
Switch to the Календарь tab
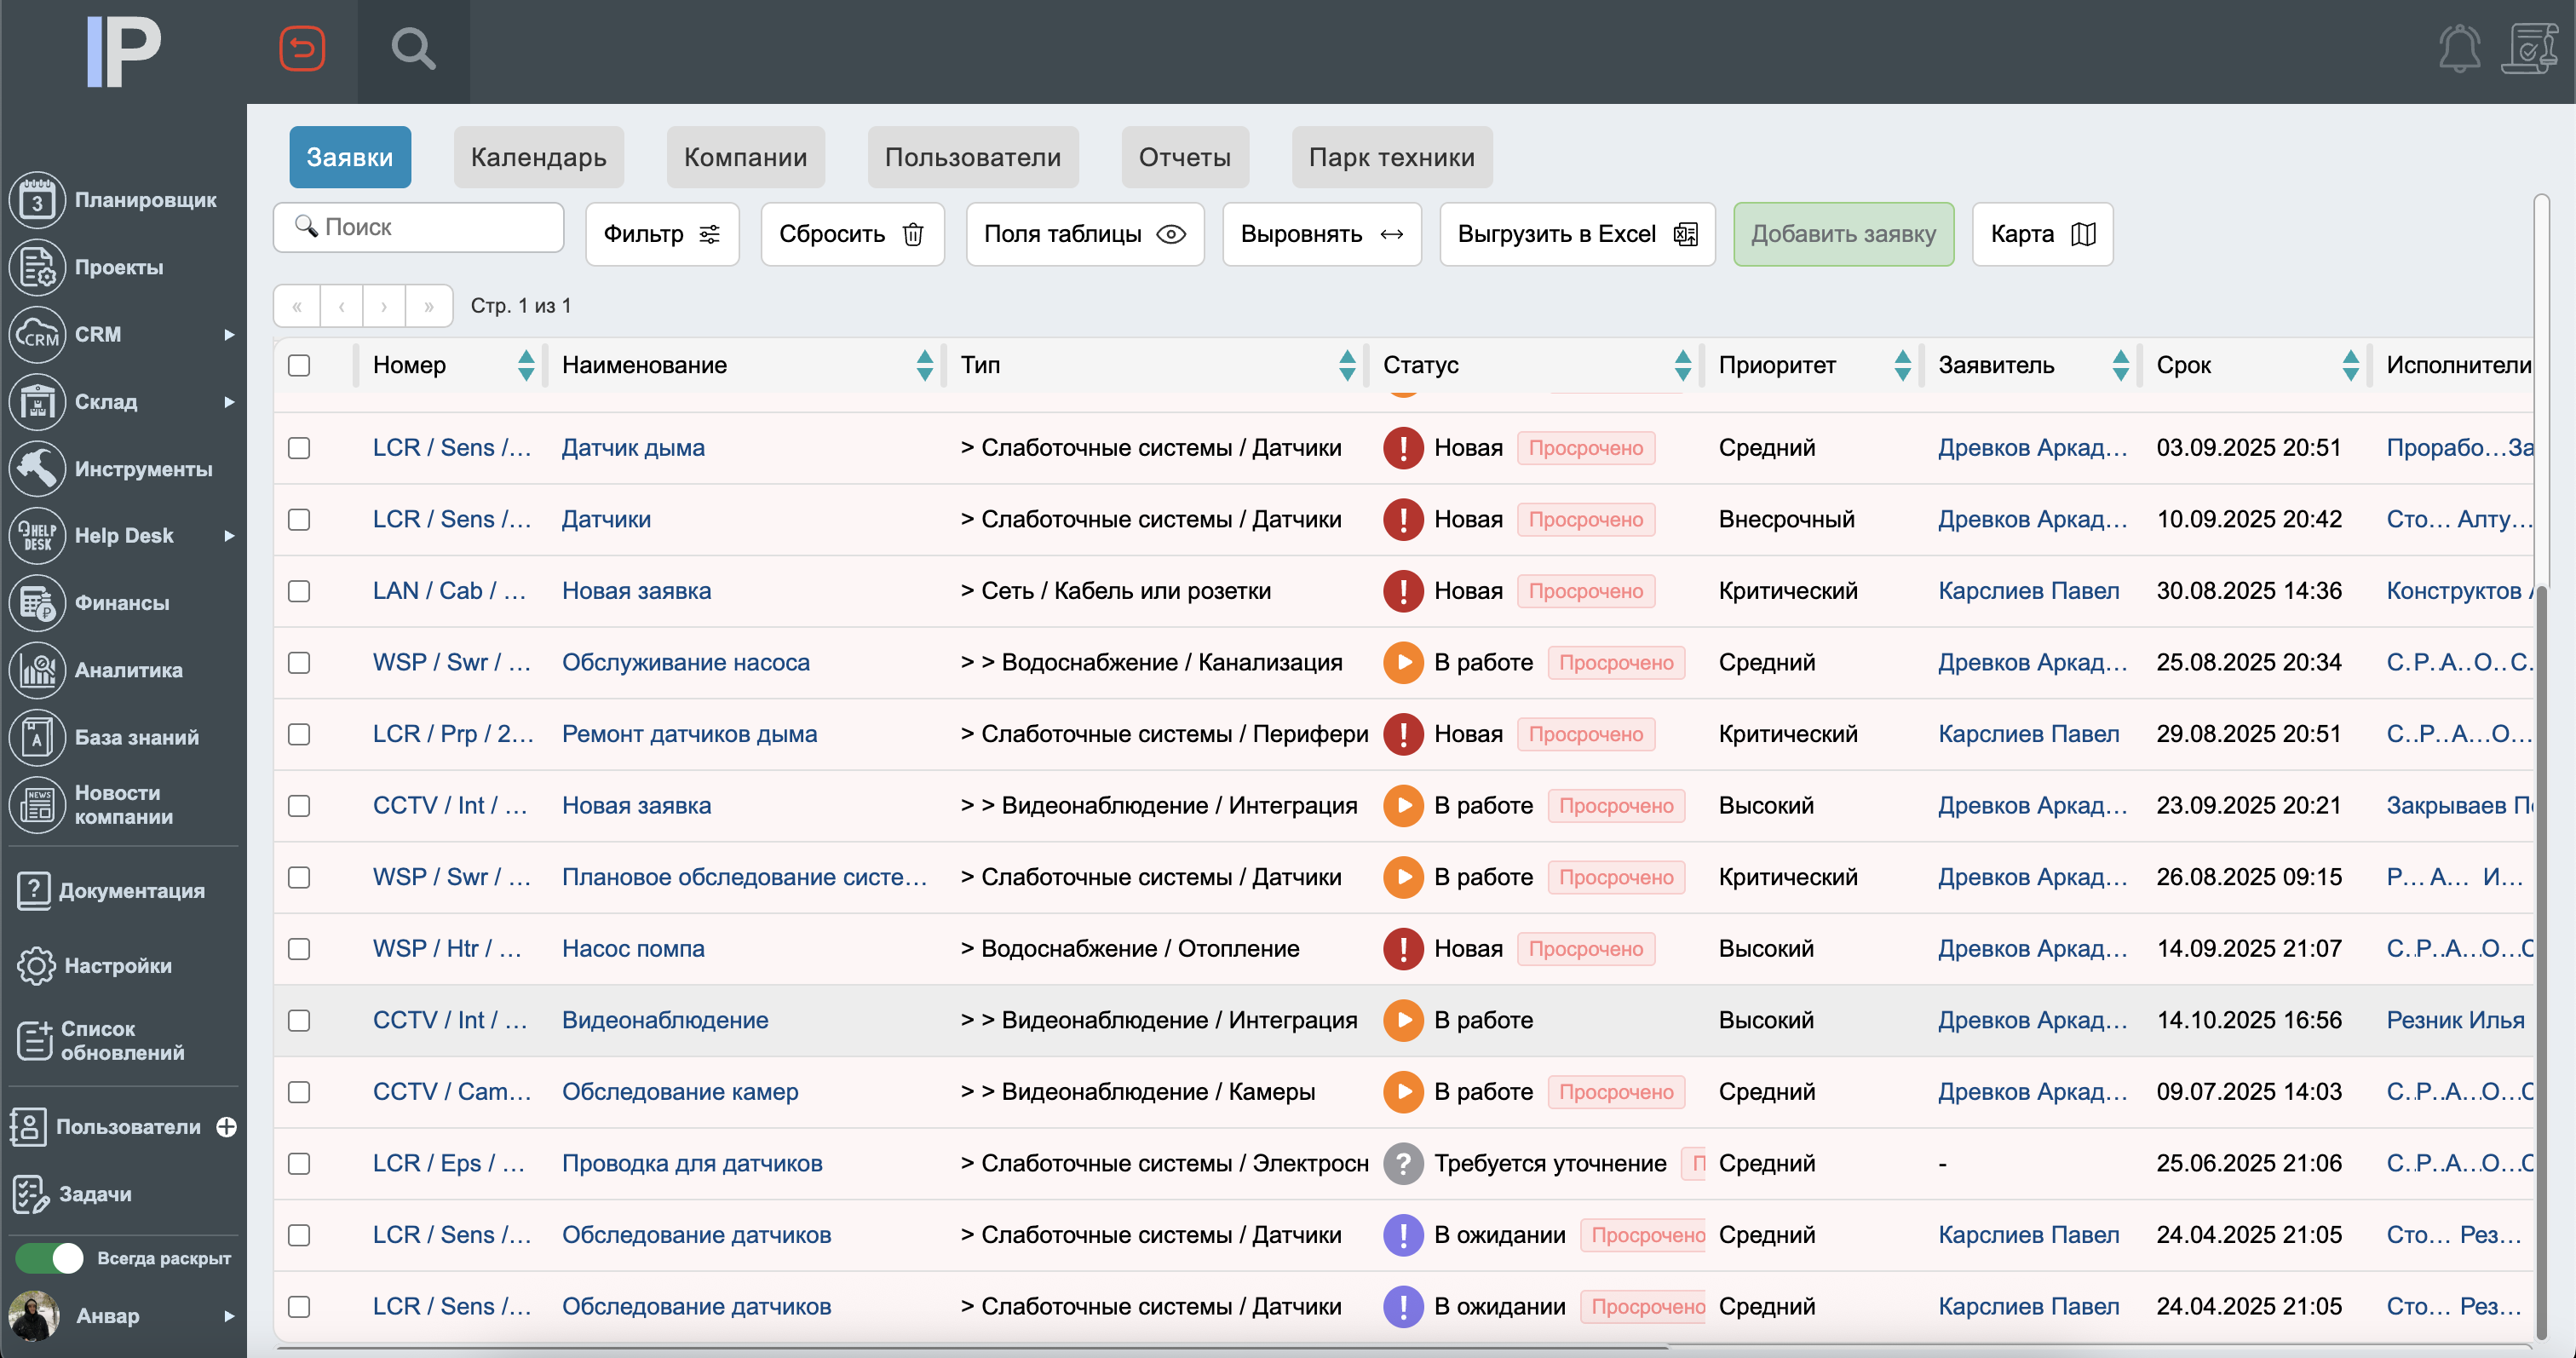point(539,157)
